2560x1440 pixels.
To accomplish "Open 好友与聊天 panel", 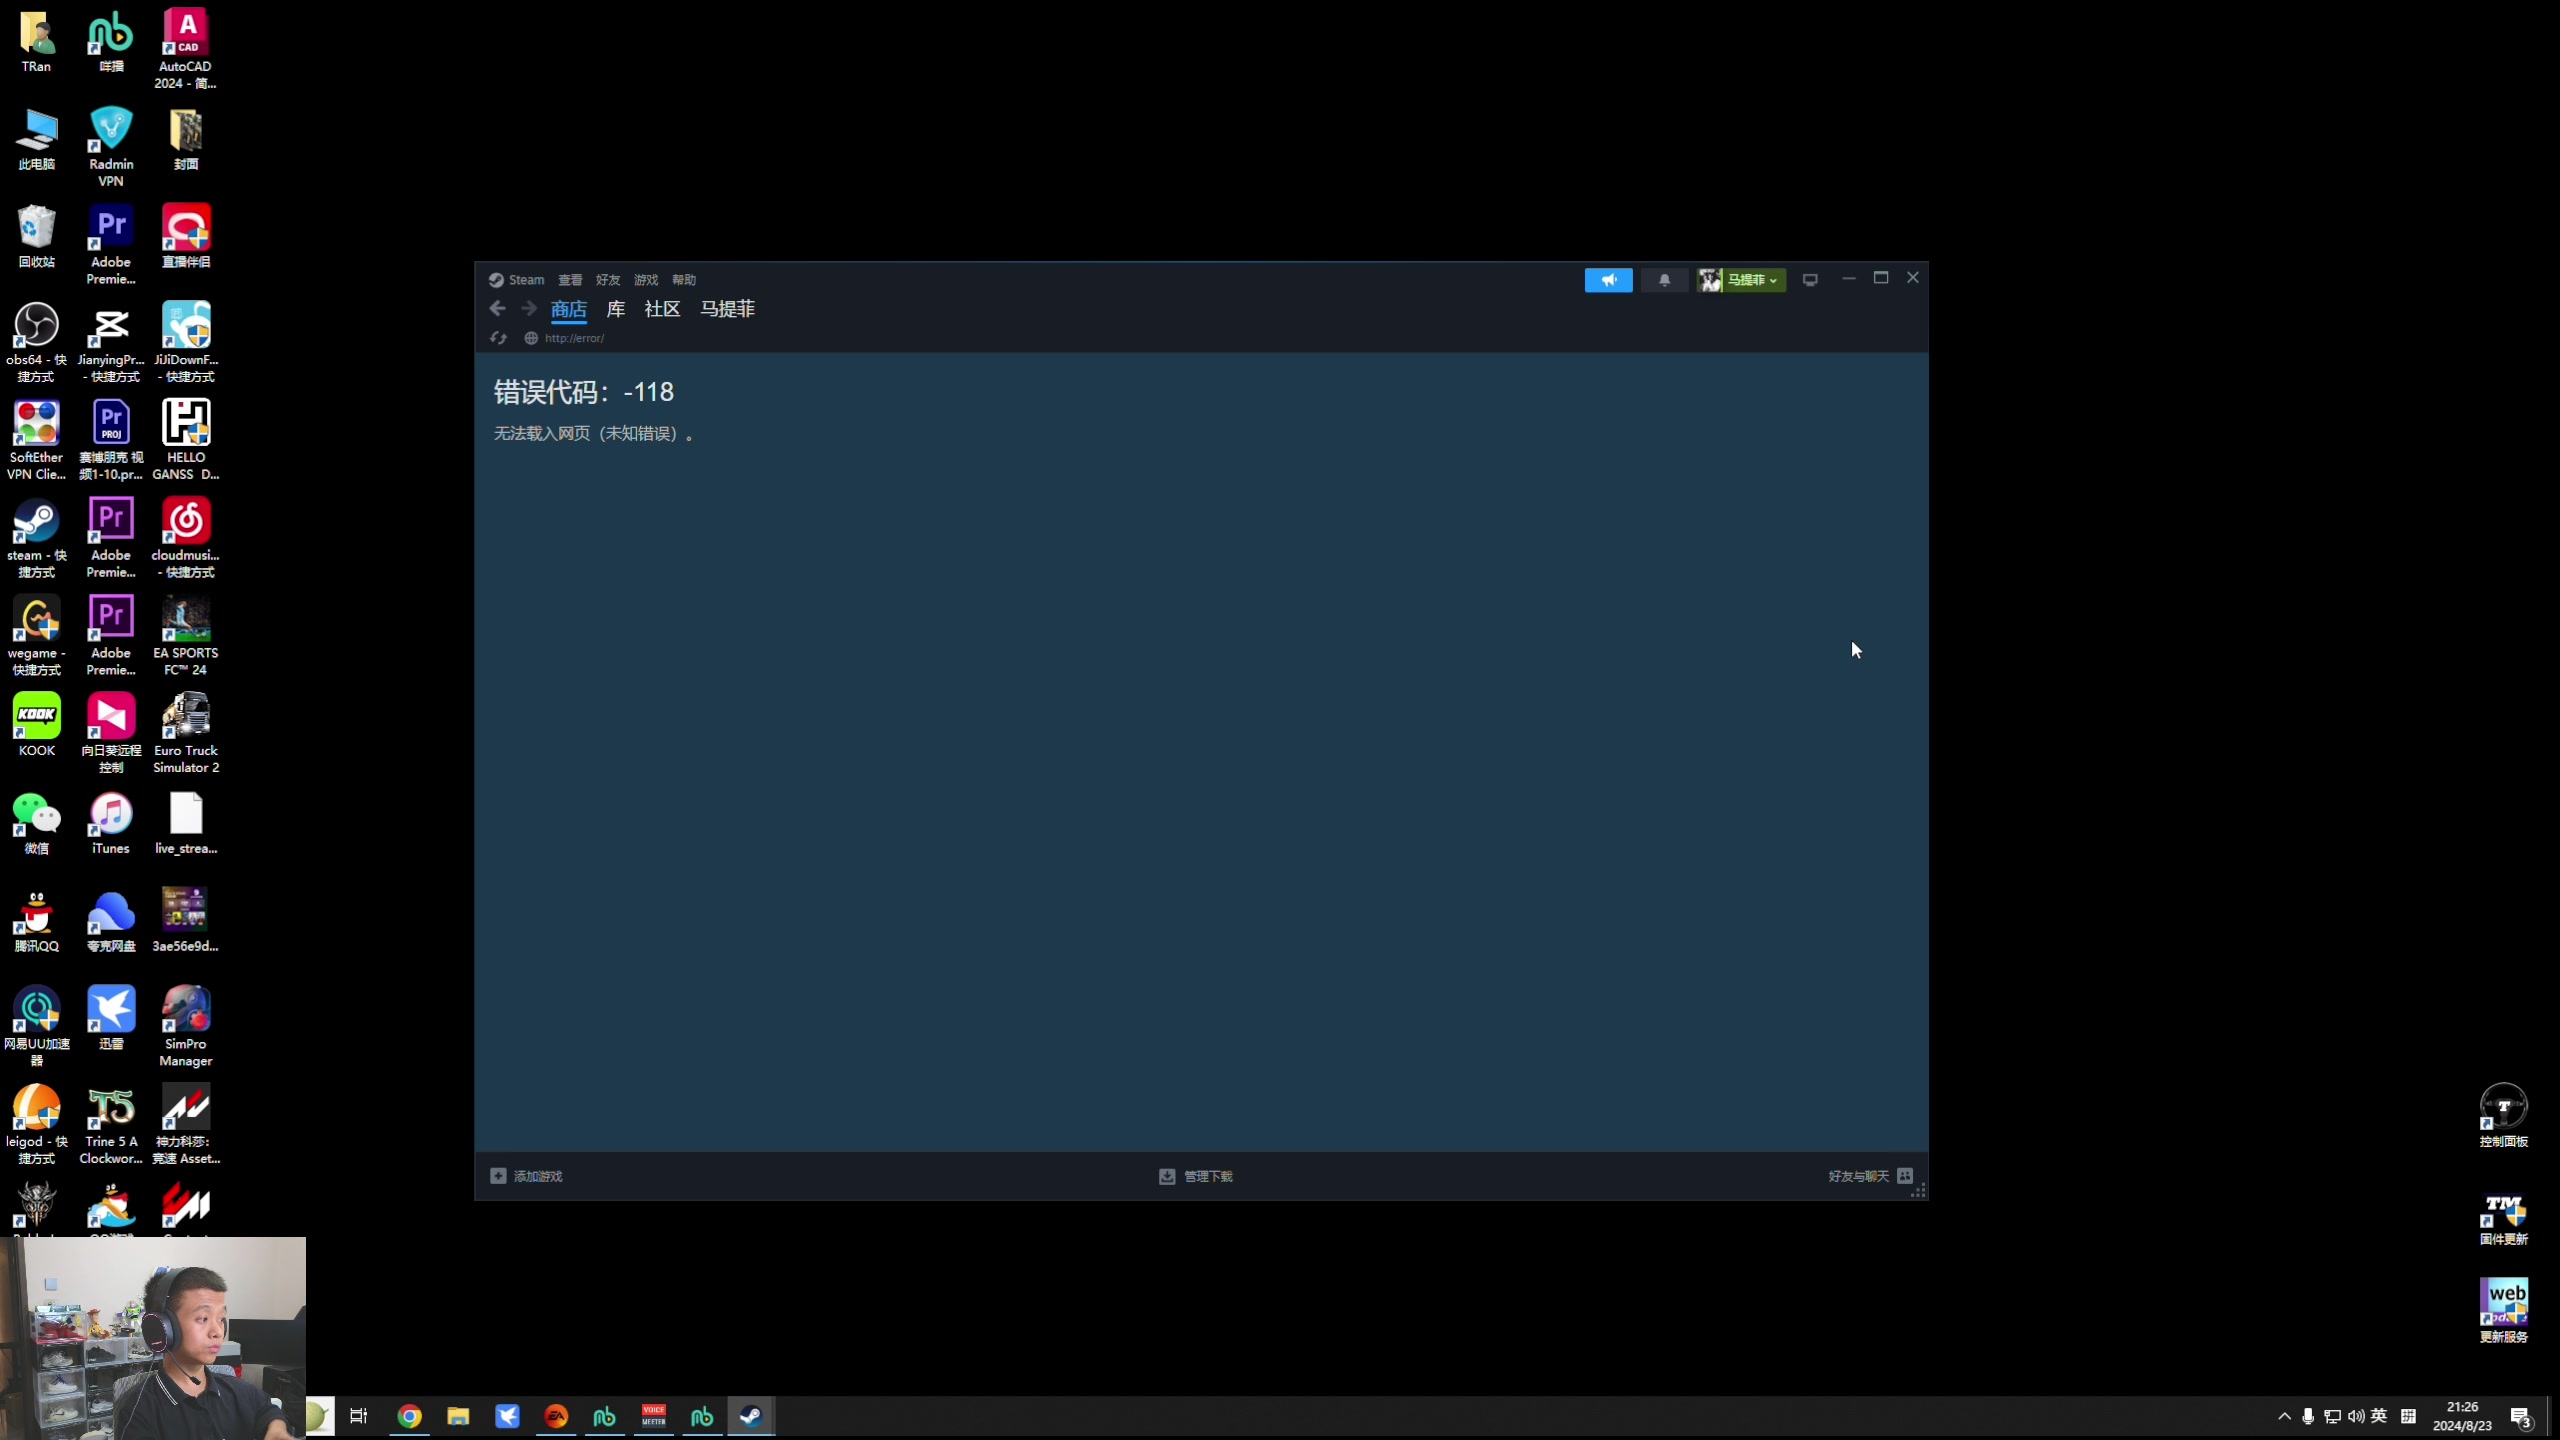I will [1870, 1176].
